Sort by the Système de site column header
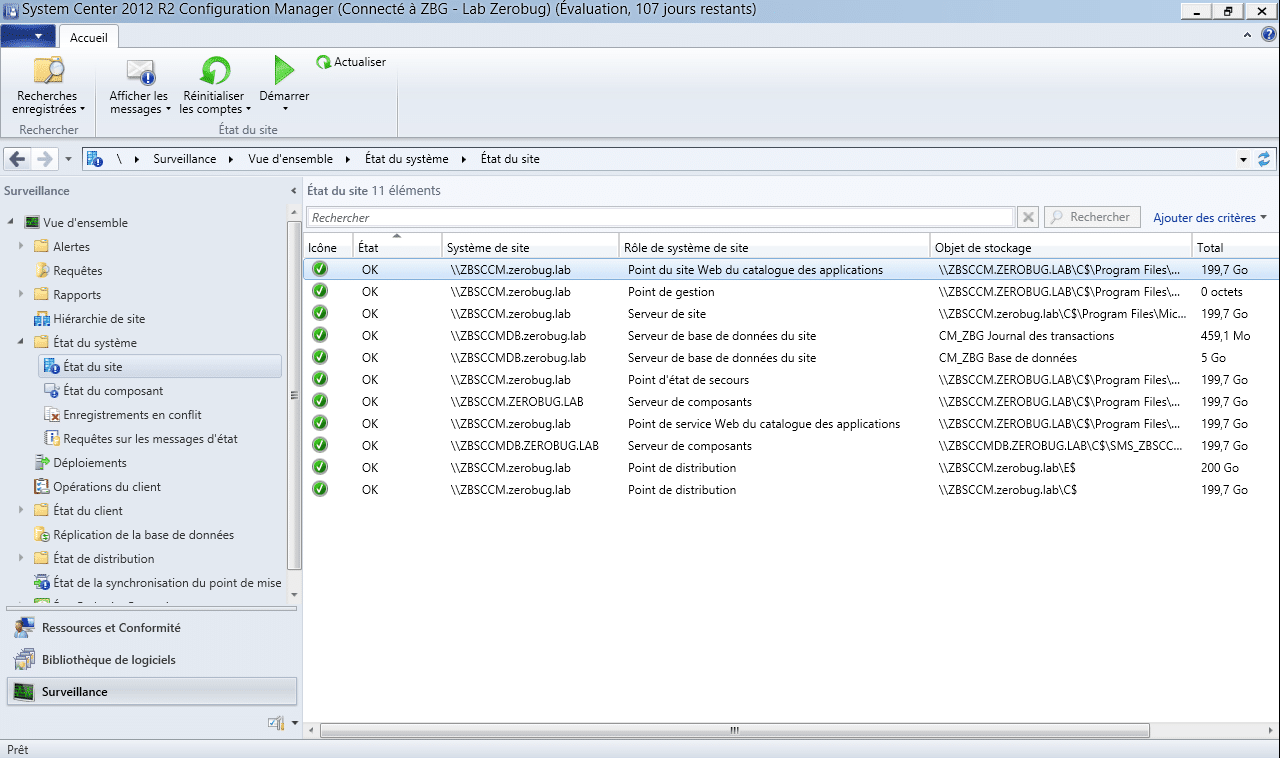The height and width of the screenshot is (758, 1280). point(530,247)
